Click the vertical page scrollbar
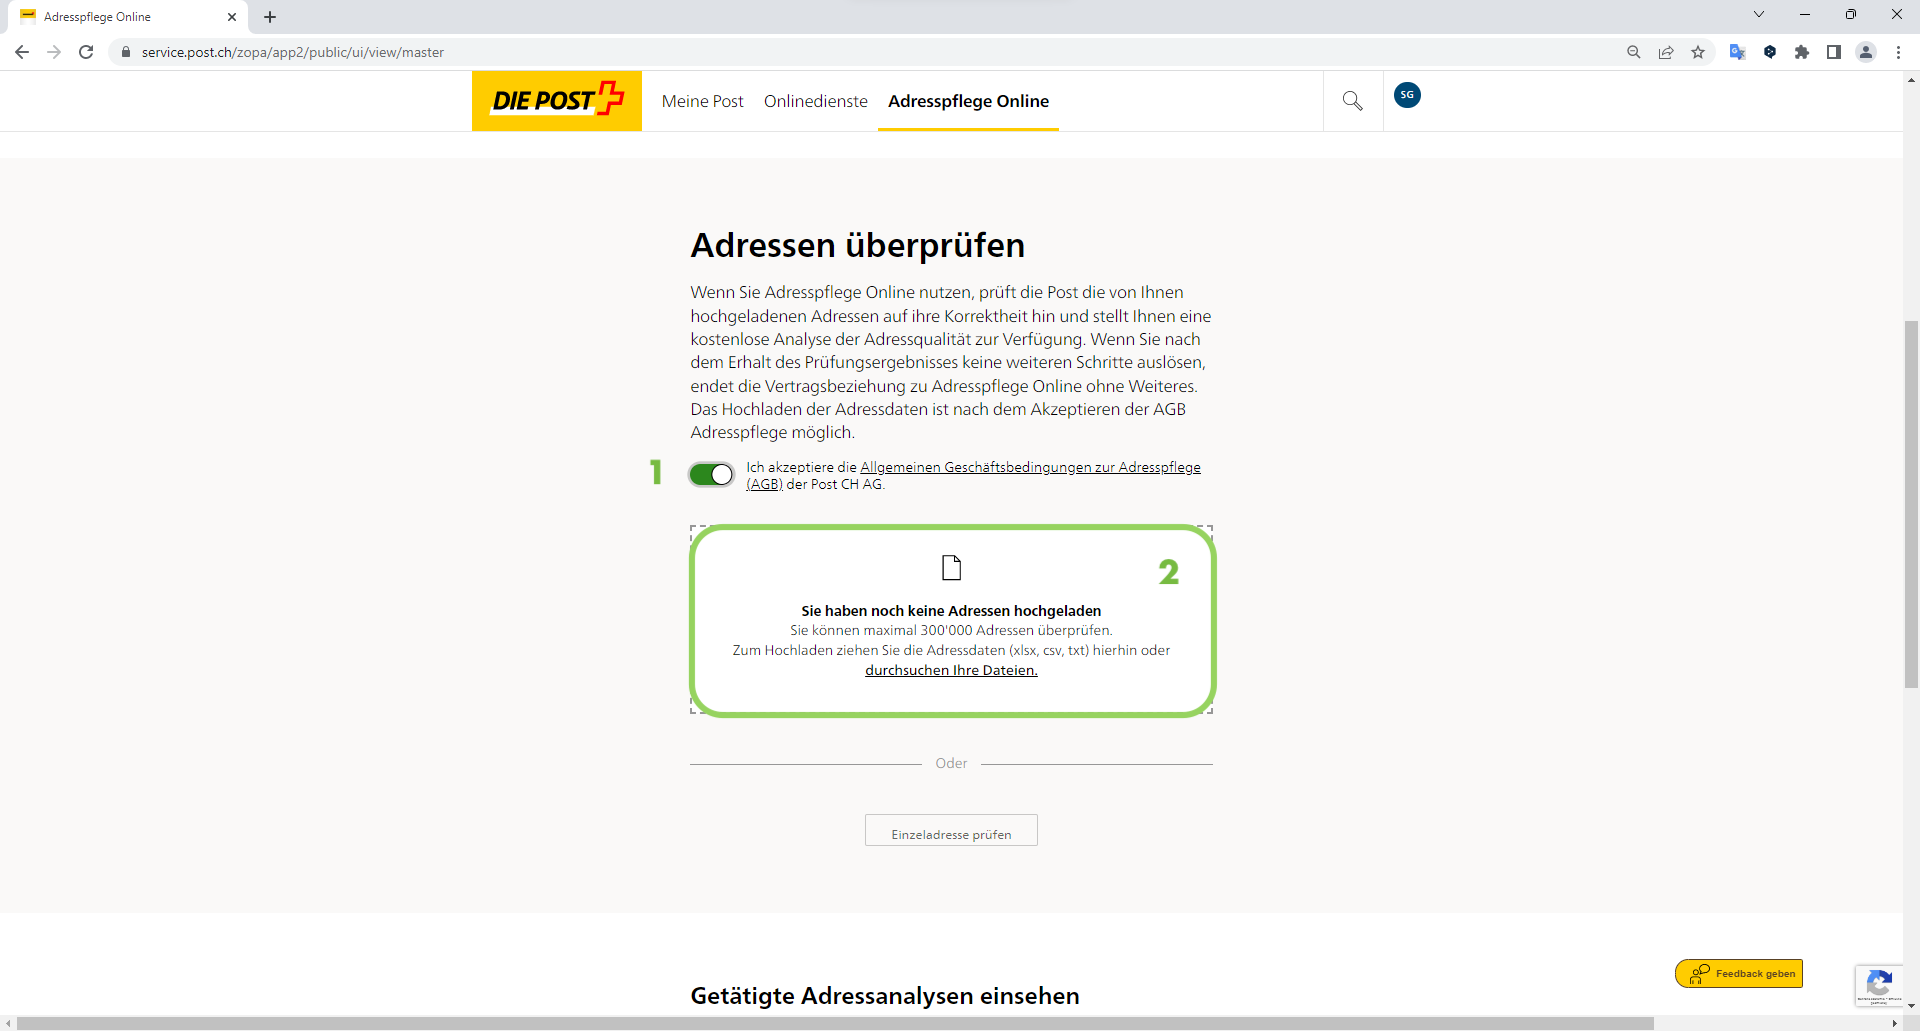1920x1031 pixels. 1910,500
